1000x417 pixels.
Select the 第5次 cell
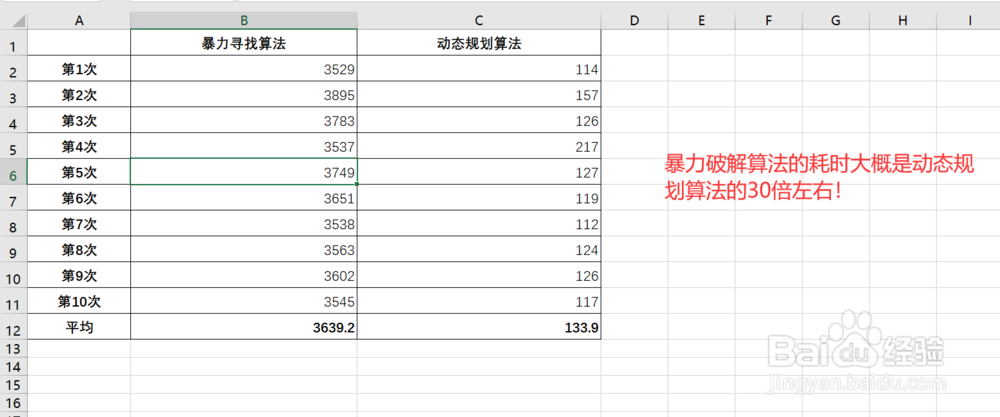tap(79, 172)
